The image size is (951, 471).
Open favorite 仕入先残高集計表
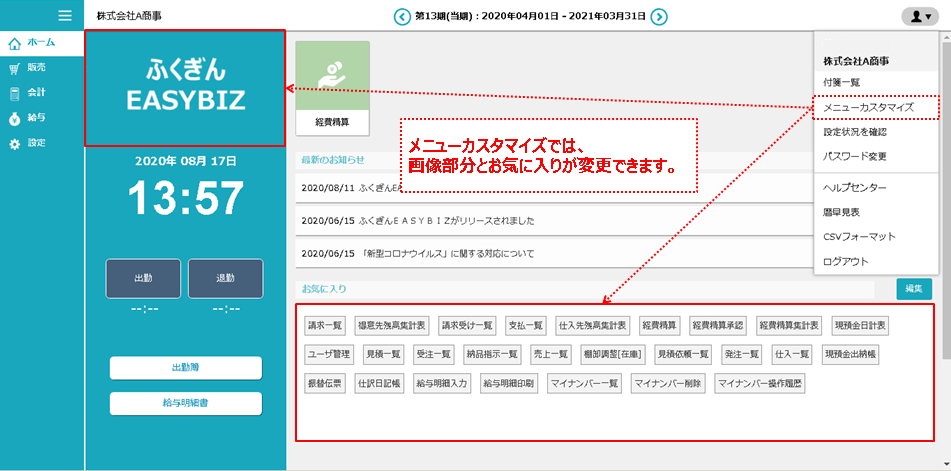(x=594, y=325)
